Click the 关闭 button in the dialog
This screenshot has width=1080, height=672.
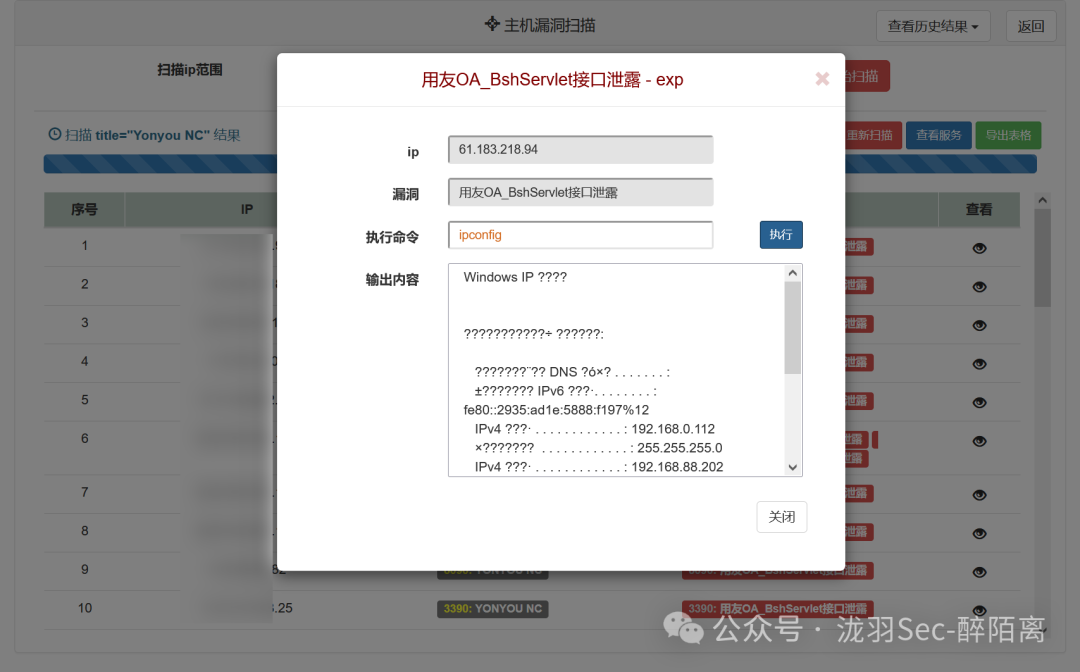click(782, 517)
